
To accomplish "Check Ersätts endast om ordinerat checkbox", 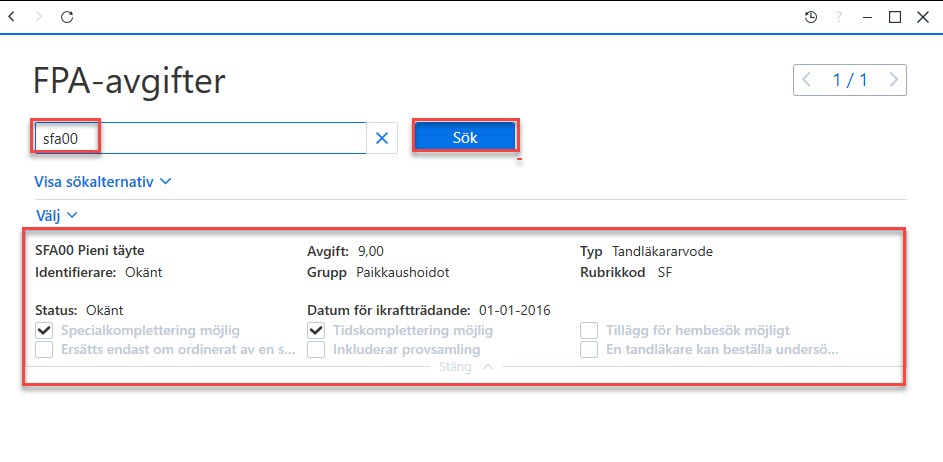I will tap(44, 350).
